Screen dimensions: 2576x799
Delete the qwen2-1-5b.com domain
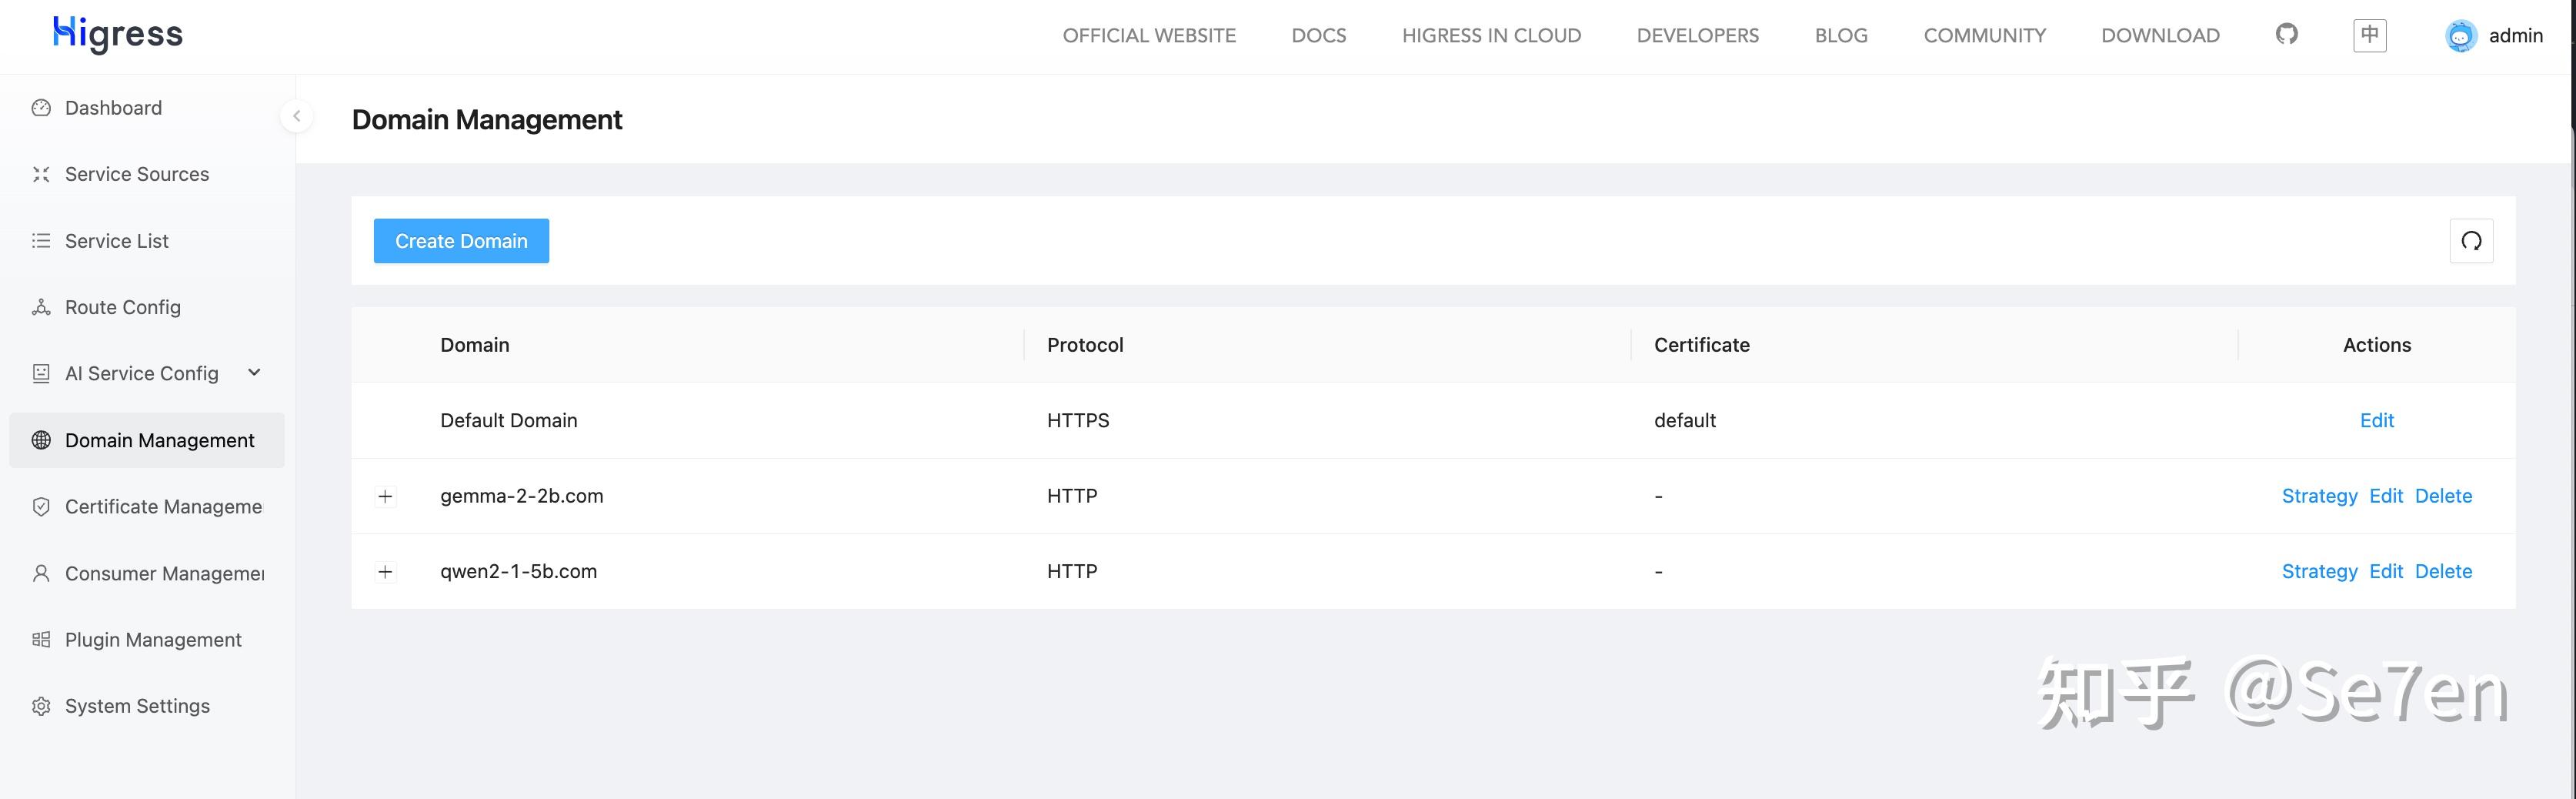point(2443,572)
